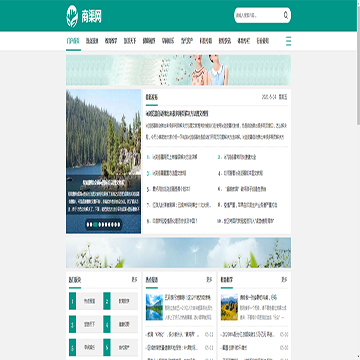Open the lake reflection article thumbnail
Screen dimensions: 360x360
154,307
